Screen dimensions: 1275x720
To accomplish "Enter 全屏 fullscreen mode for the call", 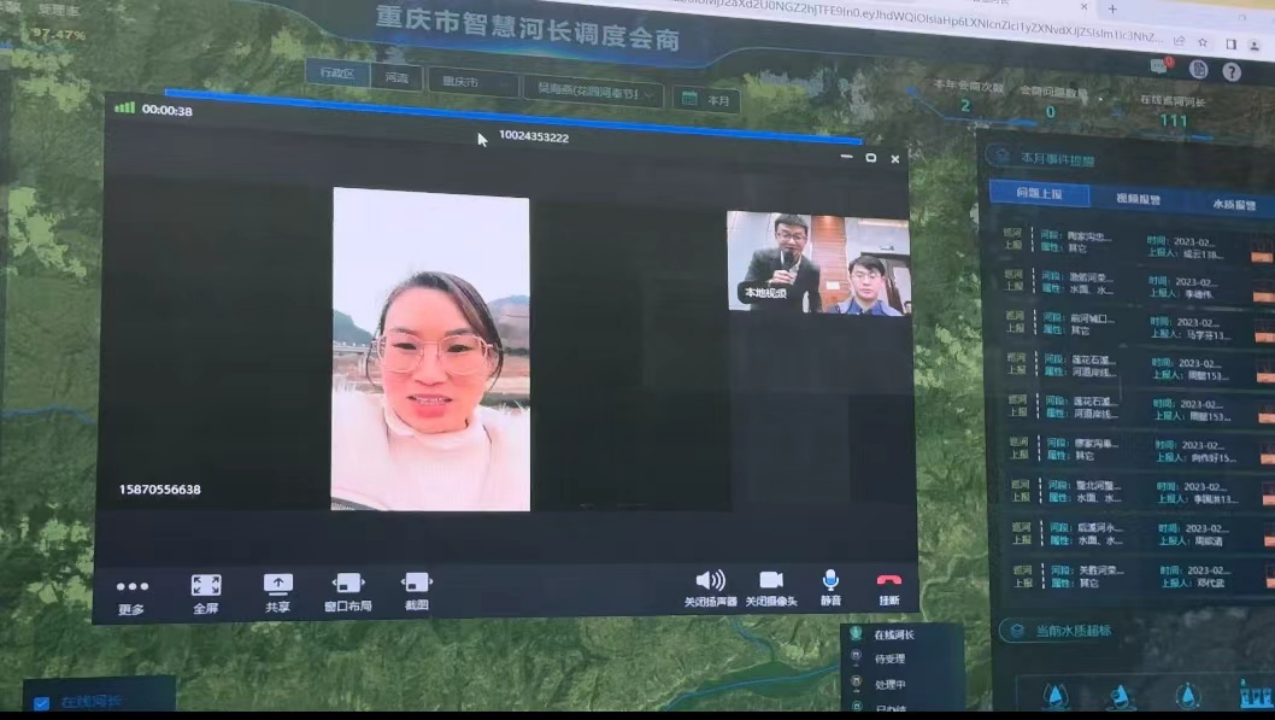I will [206, 586].
